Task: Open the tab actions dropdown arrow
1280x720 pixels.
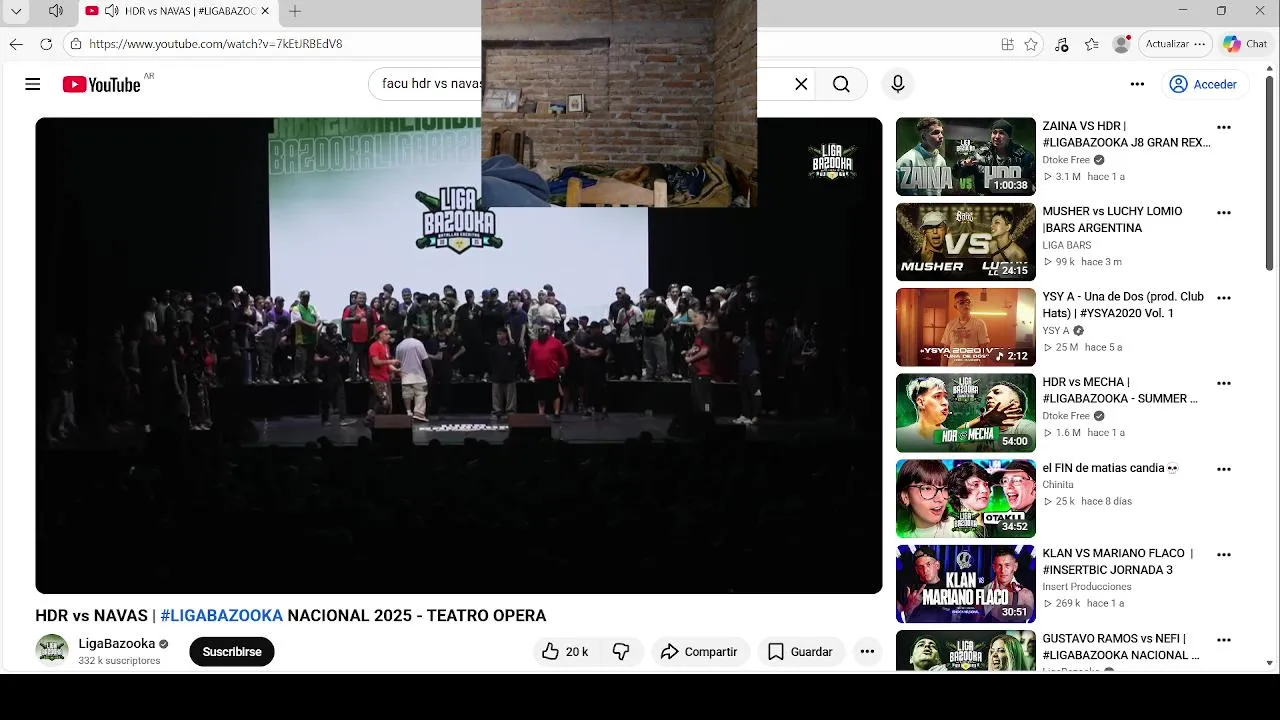Action: coord(16,11)
